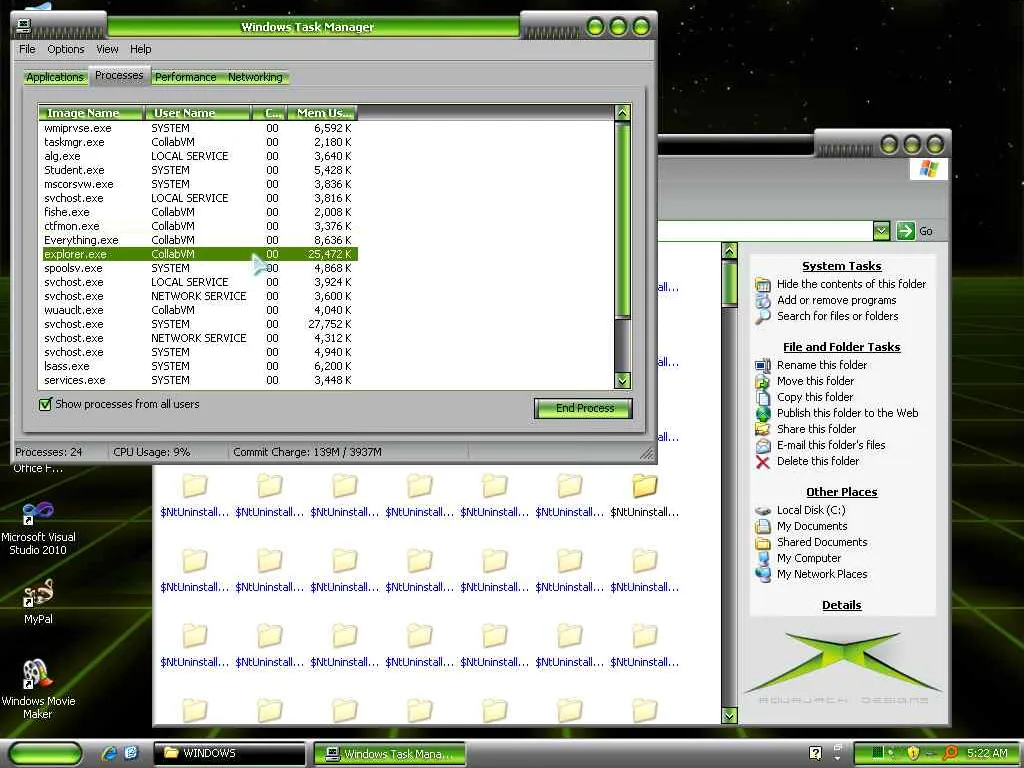
Task: Select the Everything.exe process row
Action: click(198, 240)
